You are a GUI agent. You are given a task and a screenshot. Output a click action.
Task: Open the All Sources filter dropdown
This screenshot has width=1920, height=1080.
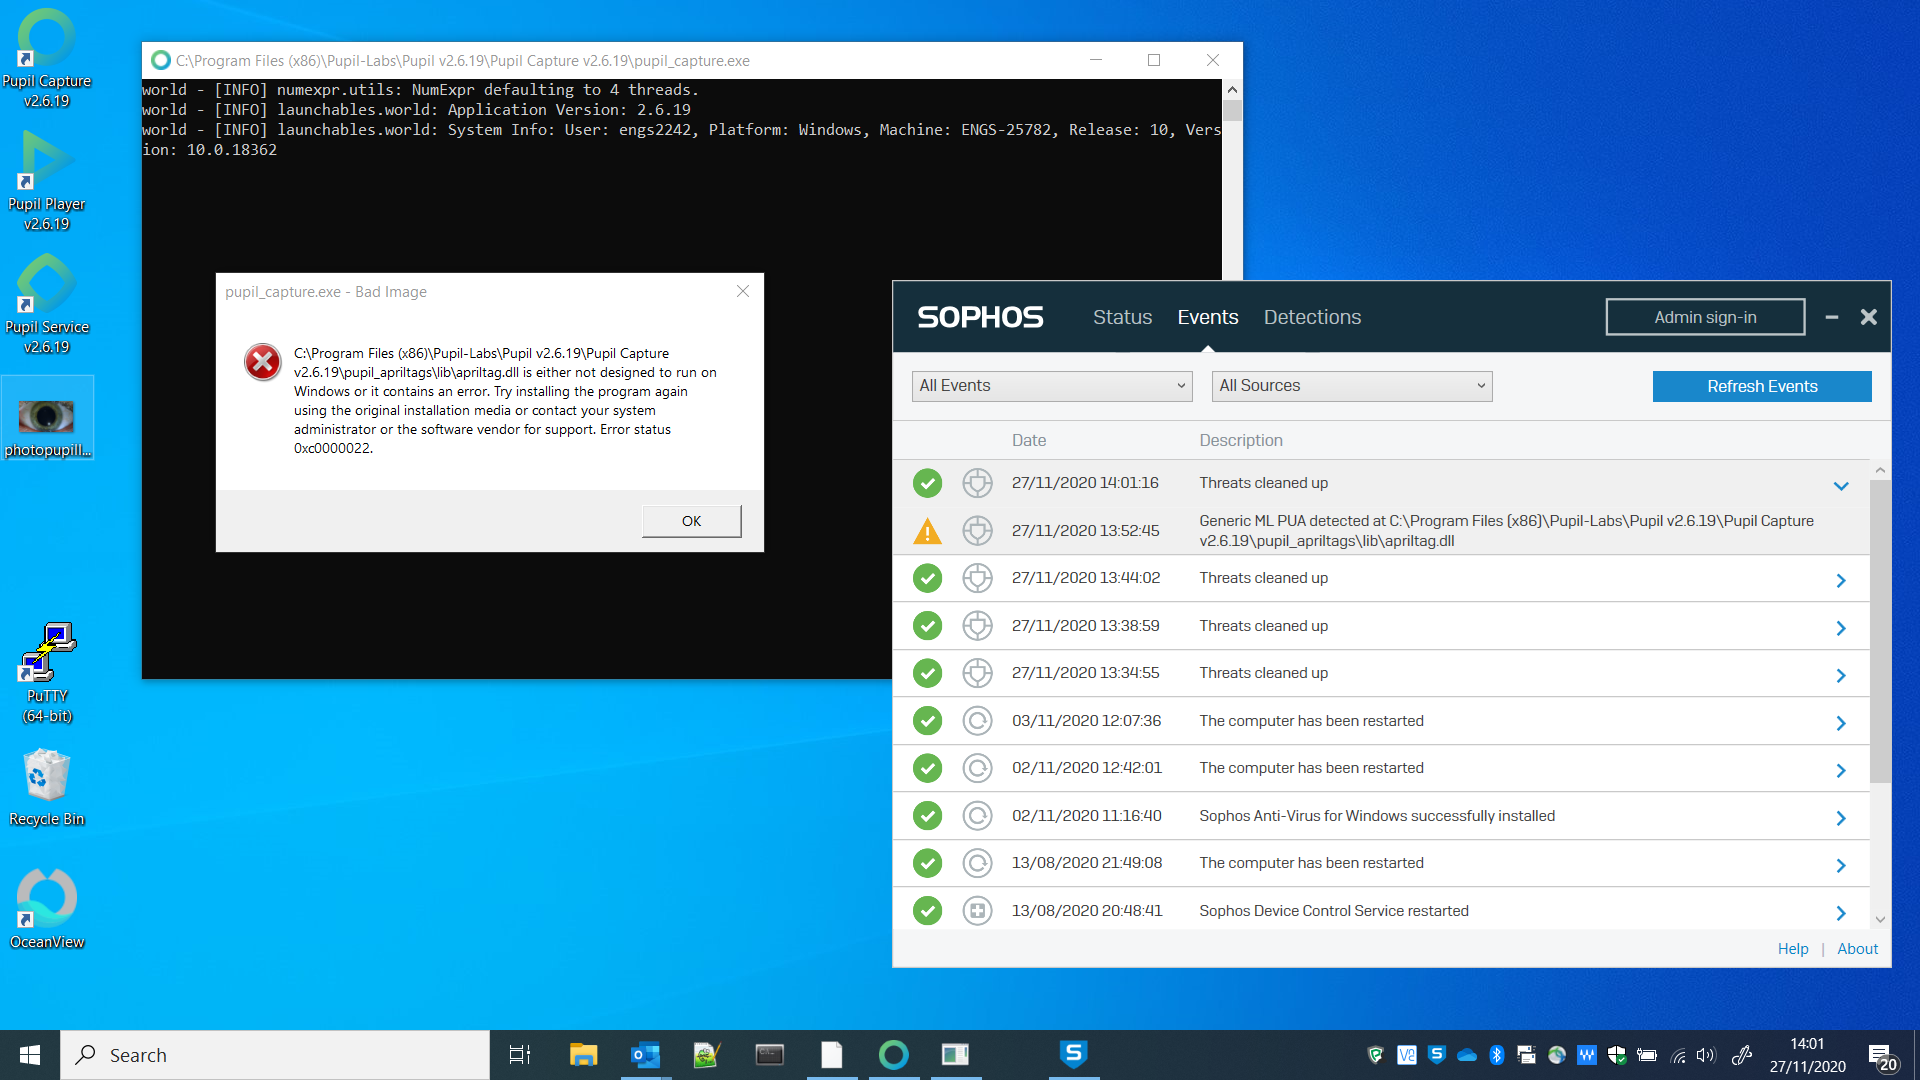pos(1352,386)
